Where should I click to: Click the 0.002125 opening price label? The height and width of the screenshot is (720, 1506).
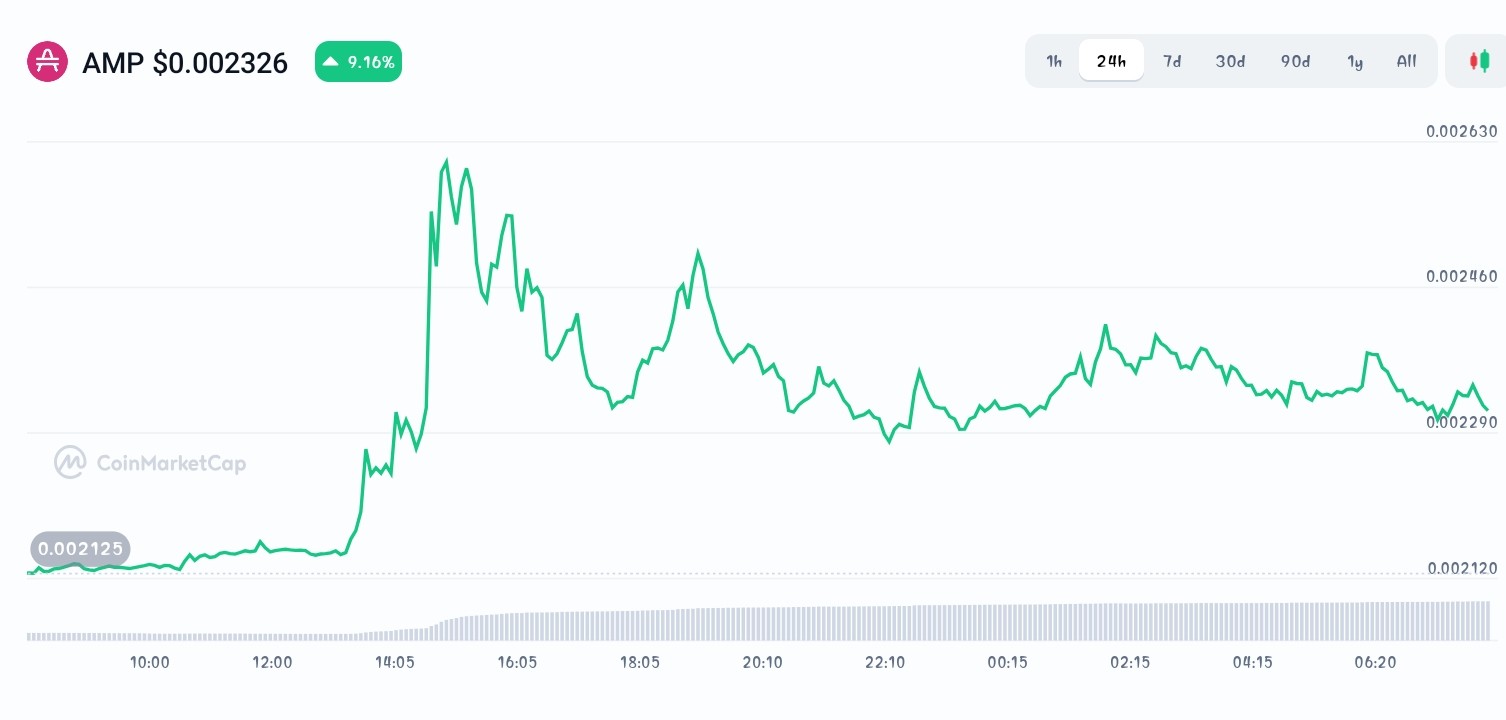[80, 549]
